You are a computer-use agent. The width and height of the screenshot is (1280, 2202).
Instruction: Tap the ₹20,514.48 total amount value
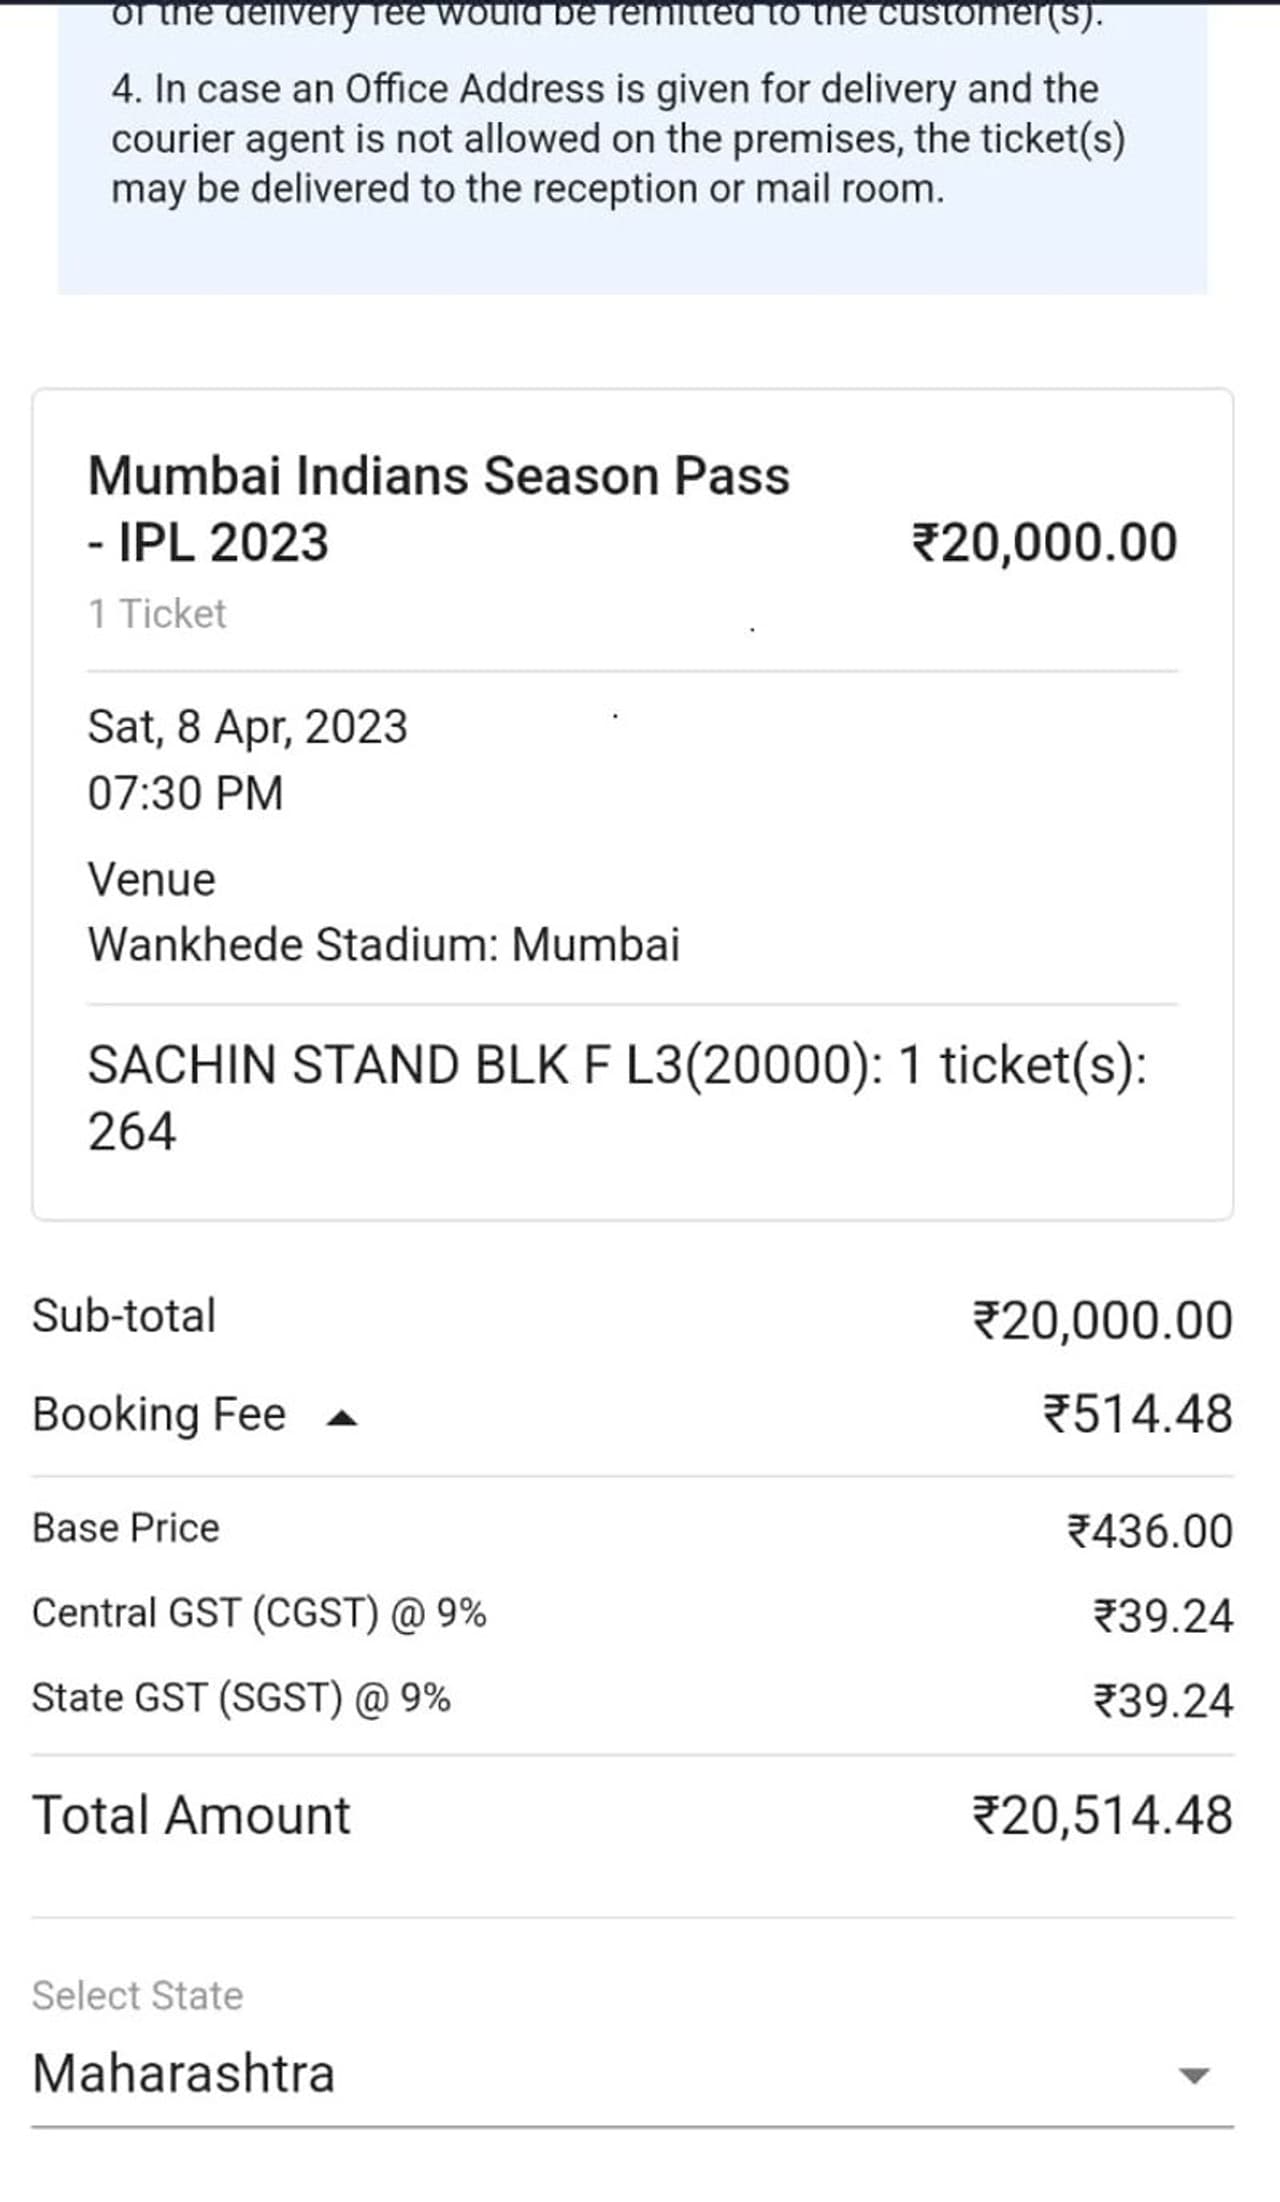tap(1102, 1815)
